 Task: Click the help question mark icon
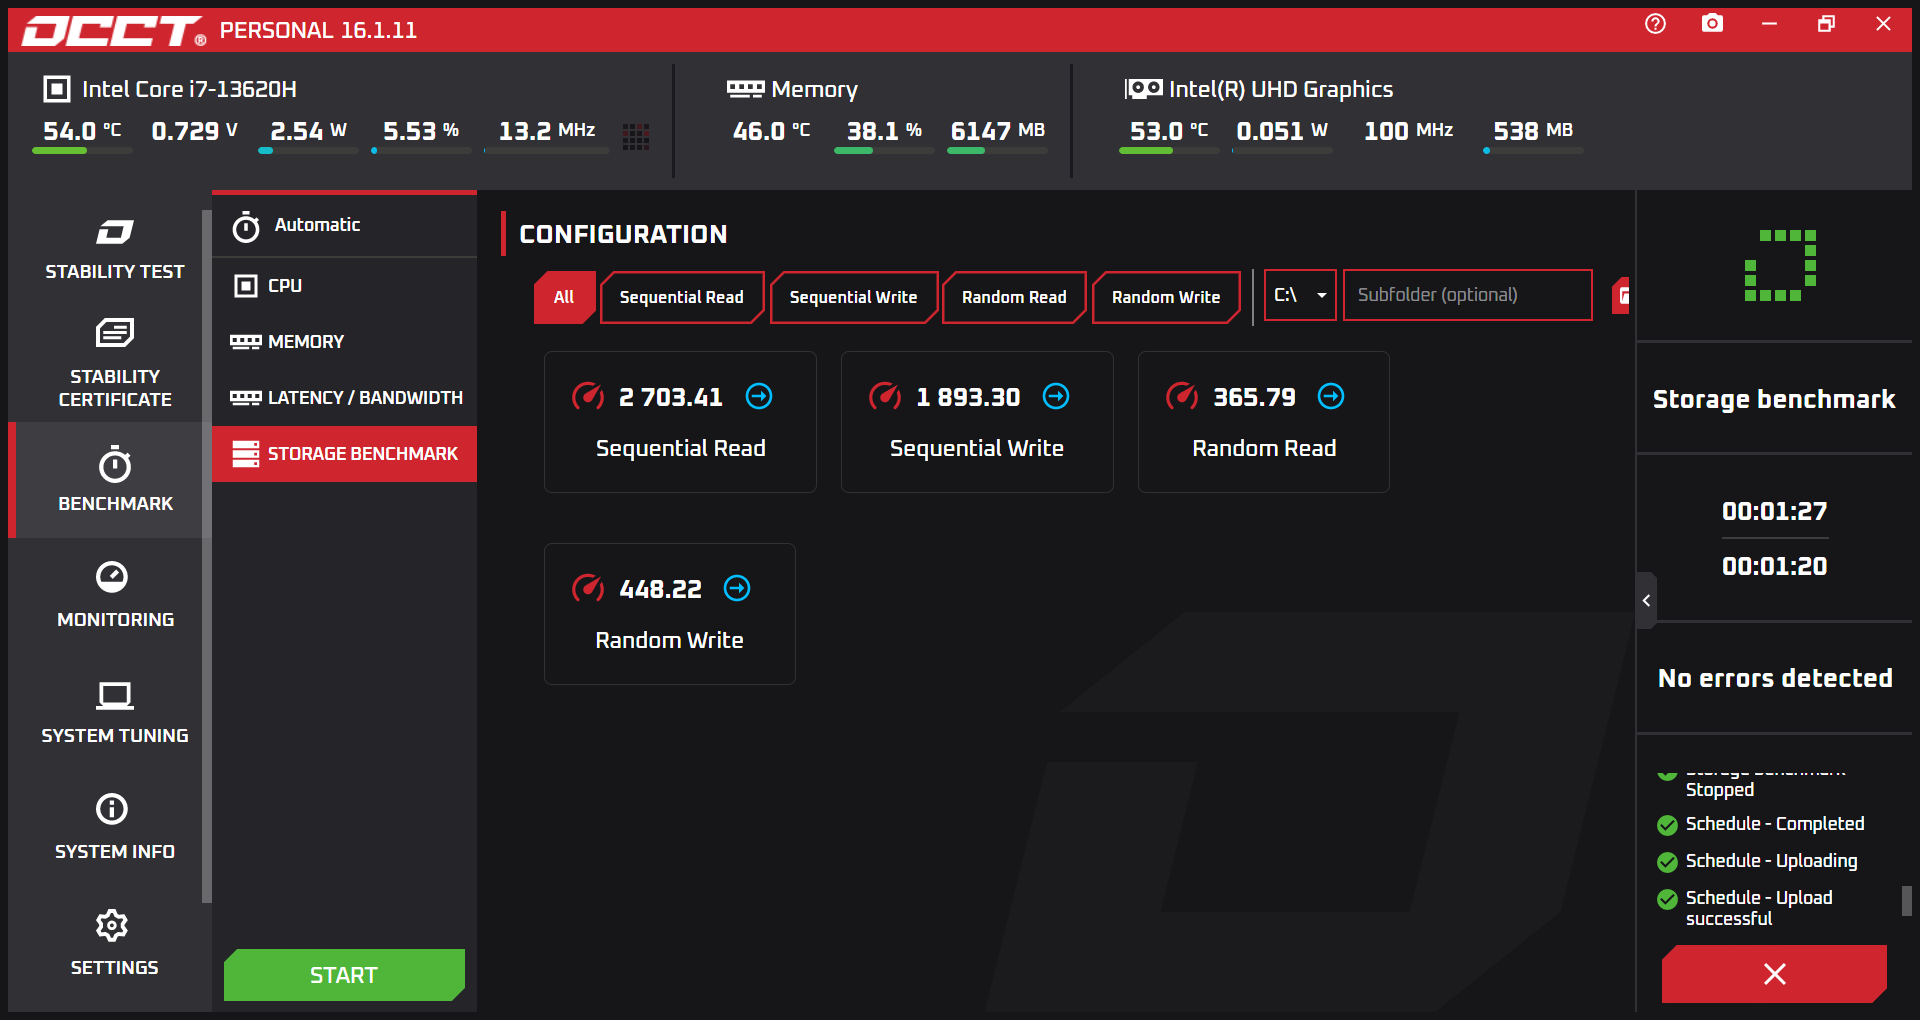coord(1655,23)
